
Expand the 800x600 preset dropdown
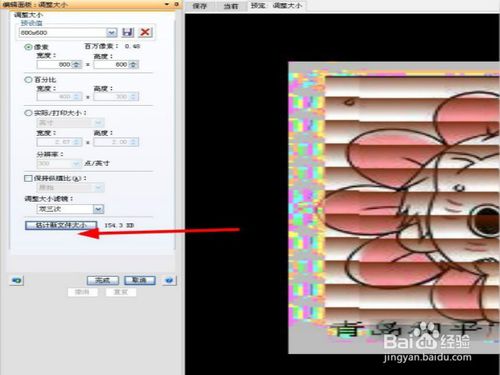click(111, 32)
